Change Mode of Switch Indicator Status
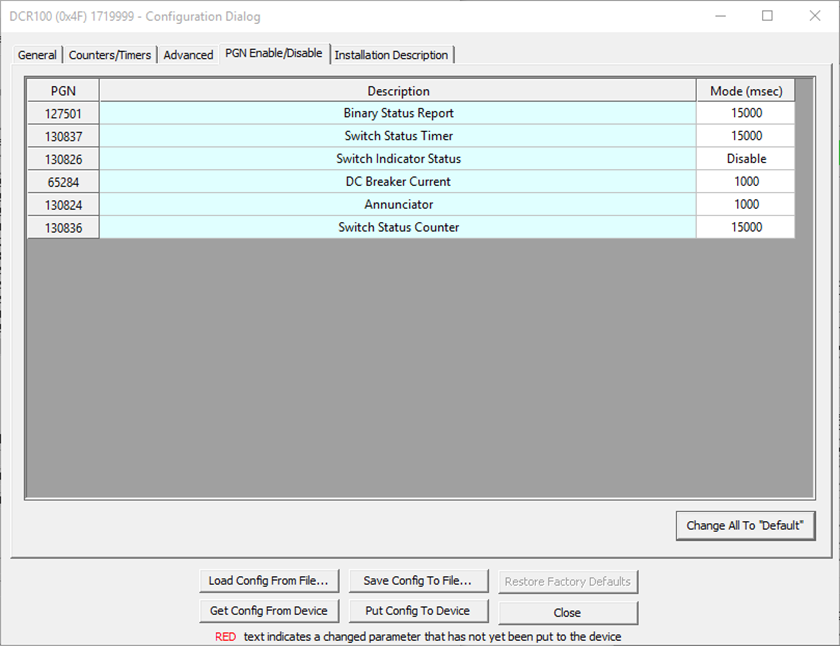The image size is (840, 646). click(746, 159)
